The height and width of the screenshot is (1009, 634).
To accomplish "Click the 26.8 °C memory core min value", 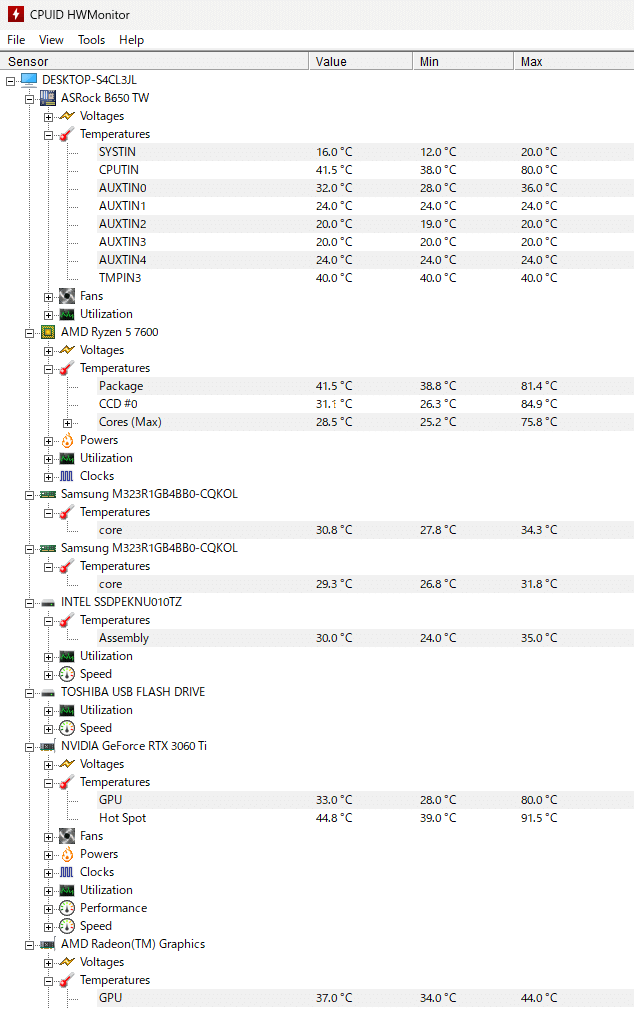I will 438,584.
